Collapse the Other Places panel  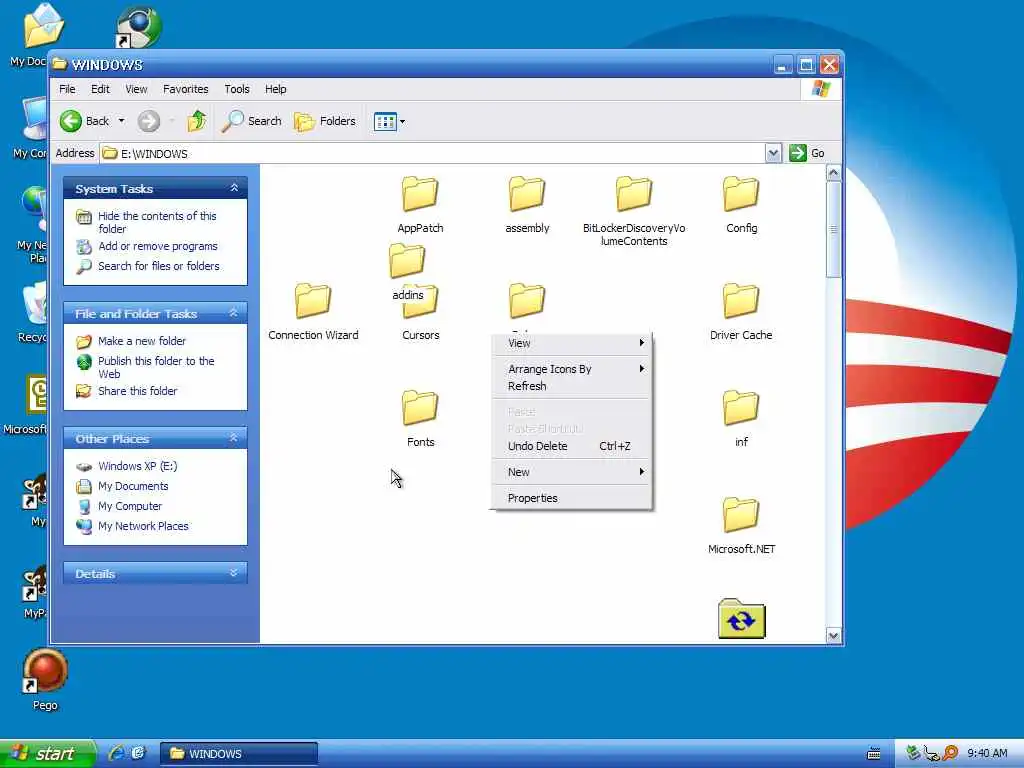234,438
